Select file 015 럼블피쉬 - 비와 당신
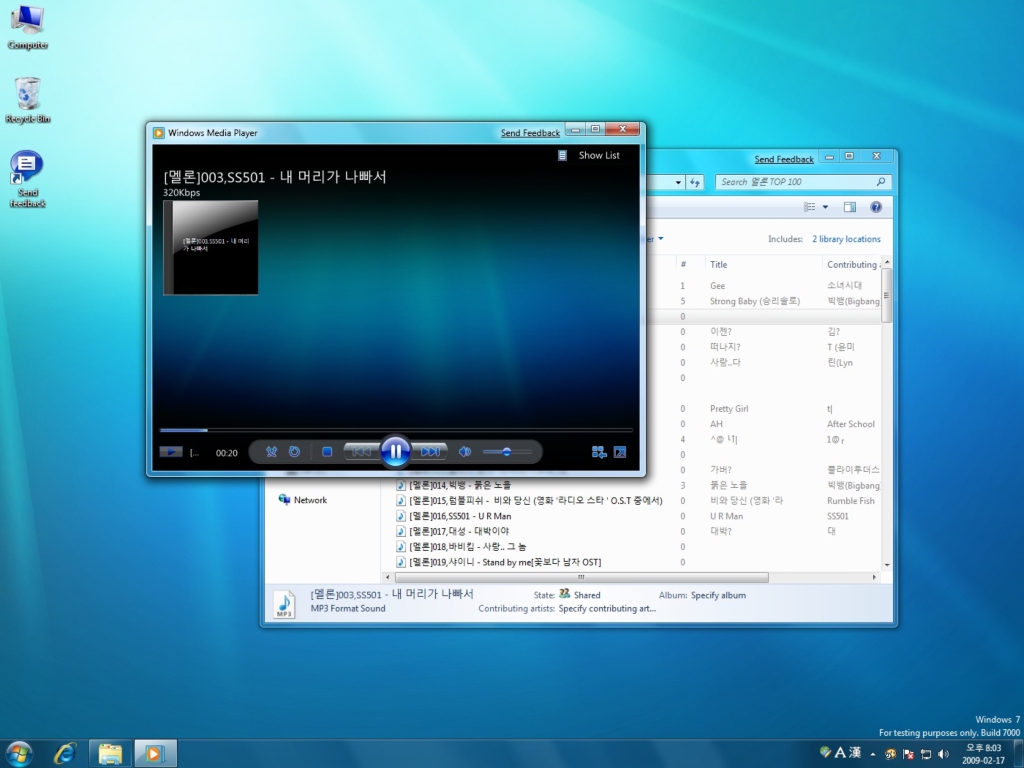Image resolution: width=1024 pixels, height=768 pixels. [x=536, y=500]
